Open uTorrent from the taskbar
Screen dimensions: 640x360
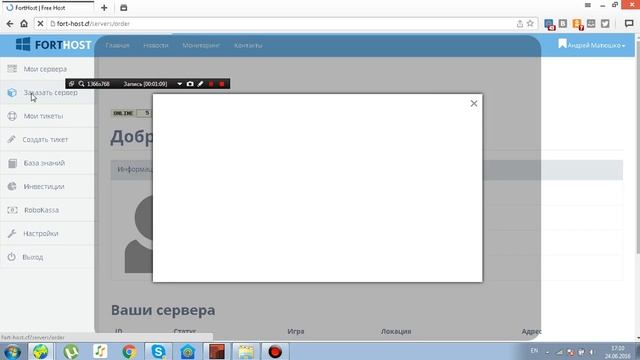[x=71, y=351]
